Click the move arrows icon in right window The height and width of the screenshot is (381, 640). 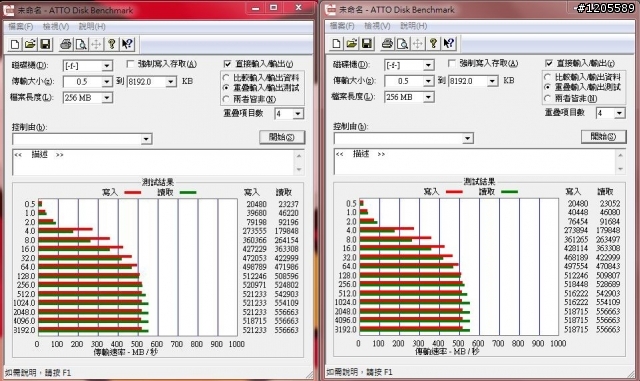[418, 43]
